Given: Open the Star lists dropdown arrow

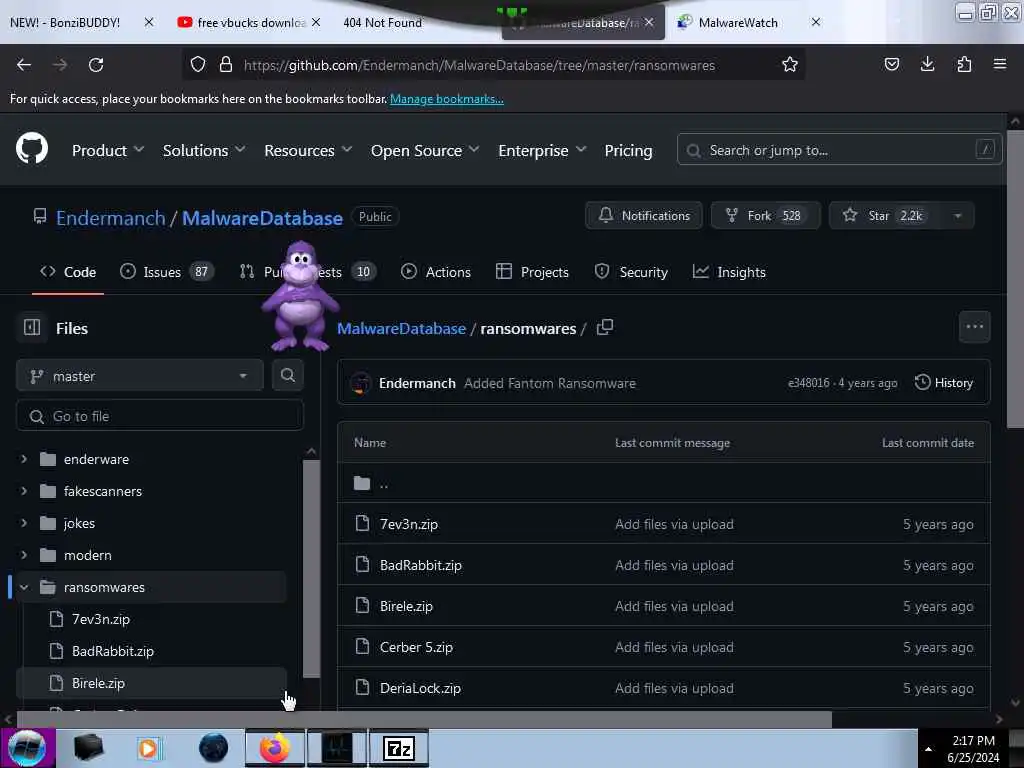Looking at the screenshot, I should 957,216.
